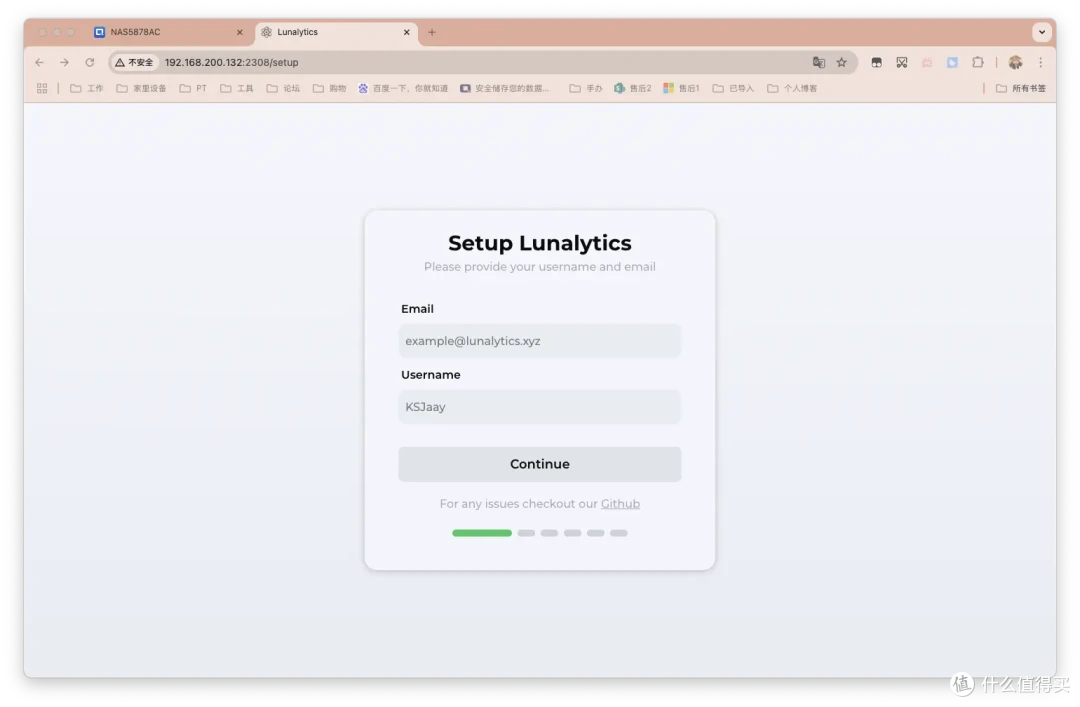1080x707 pixels.
Task: Click the blue bird extension icon
Action: tap(953, 63)
